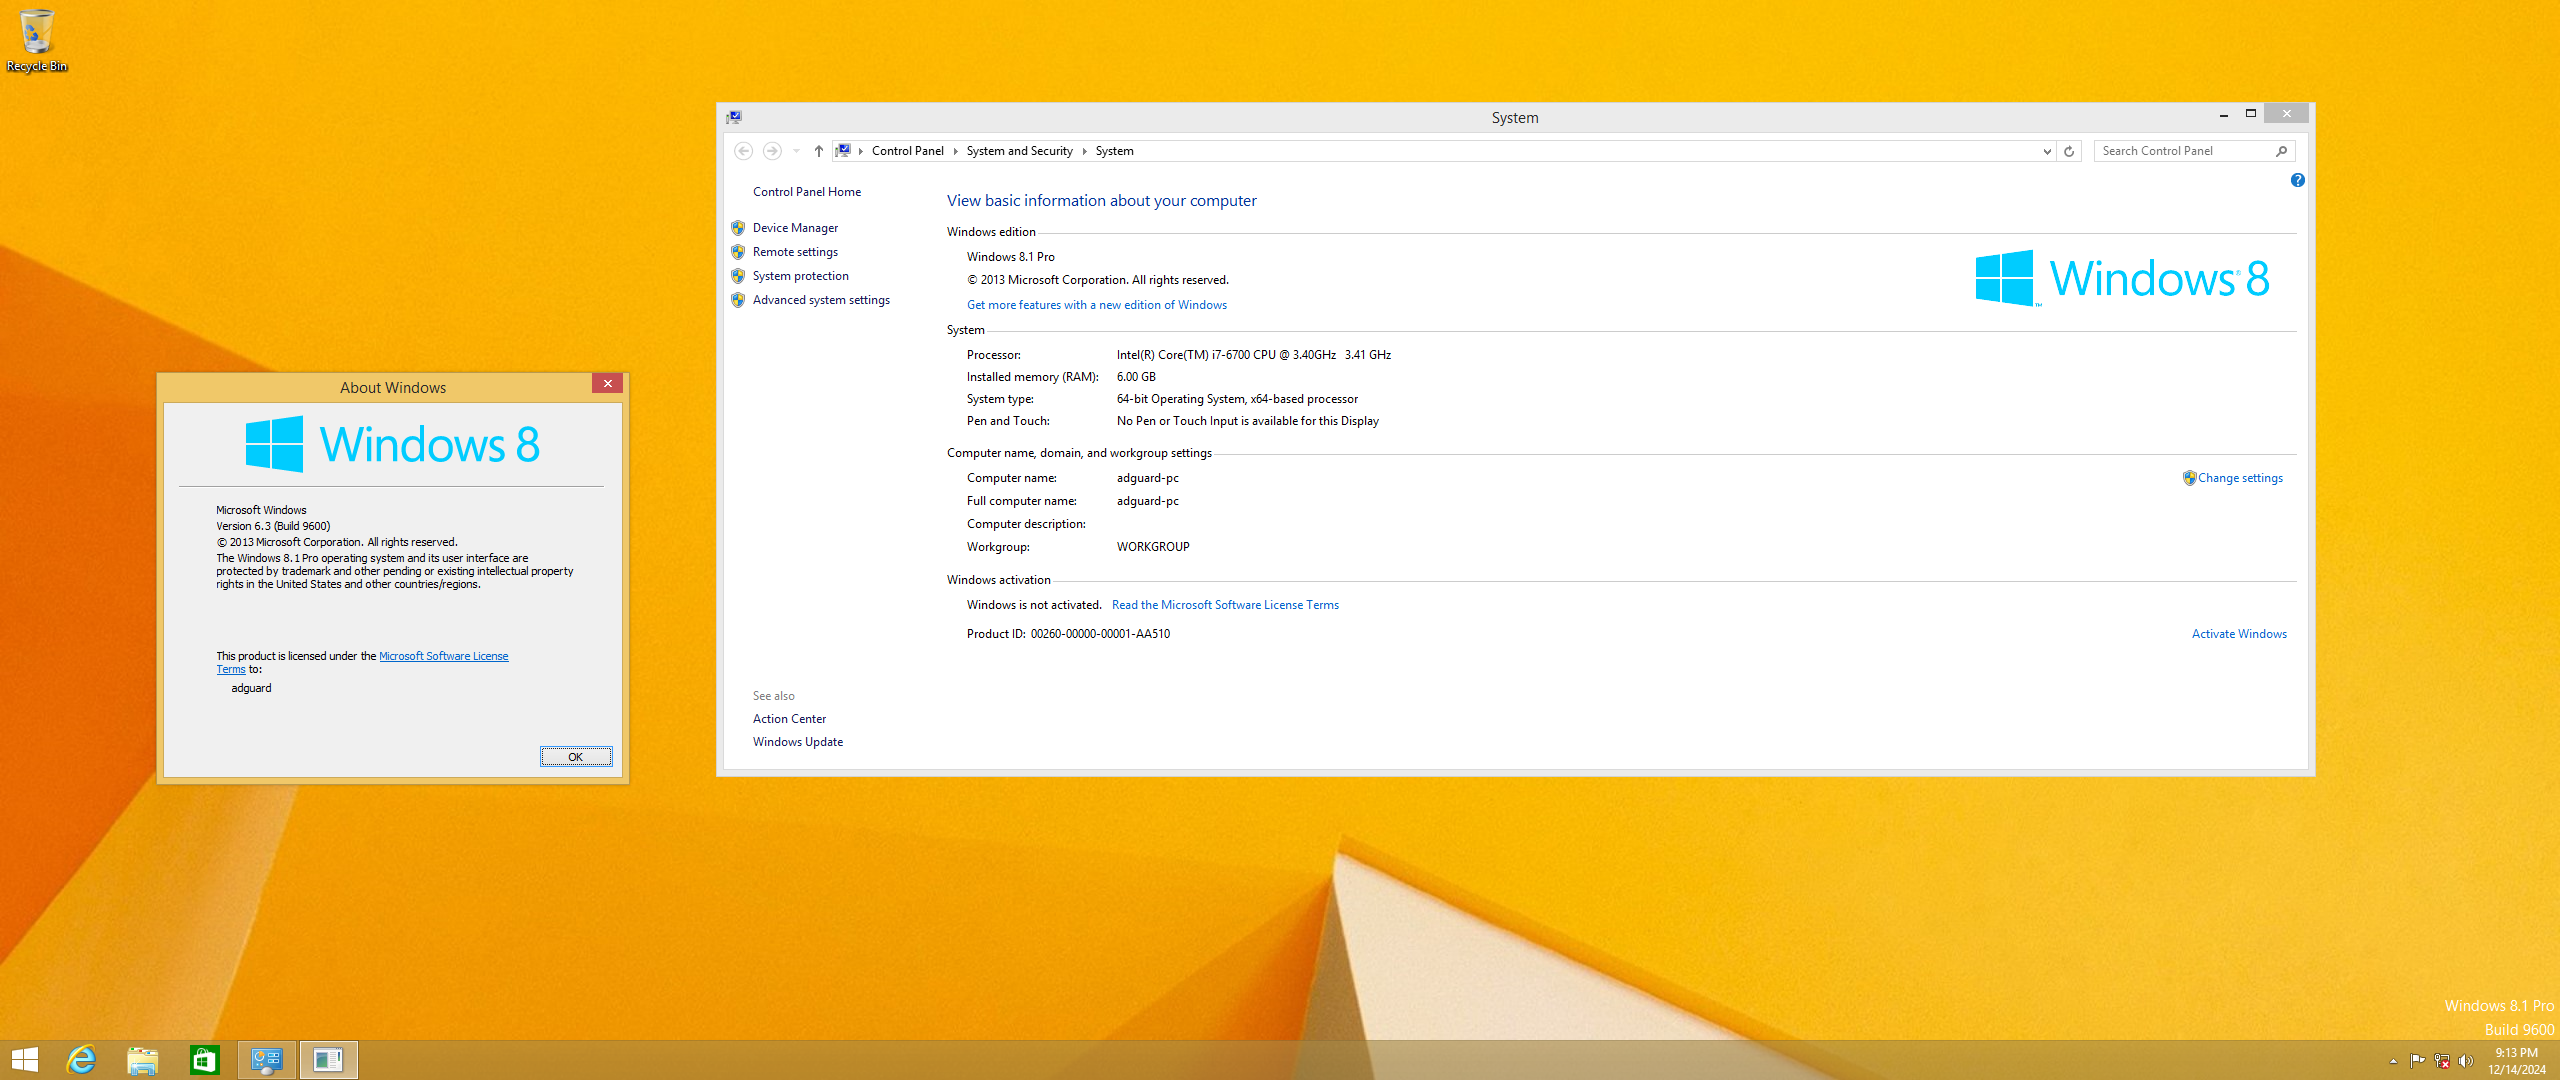This screenshot has height=1080, width=2560.
Task: Click the System window title bar icon
Action: (734, 117)
